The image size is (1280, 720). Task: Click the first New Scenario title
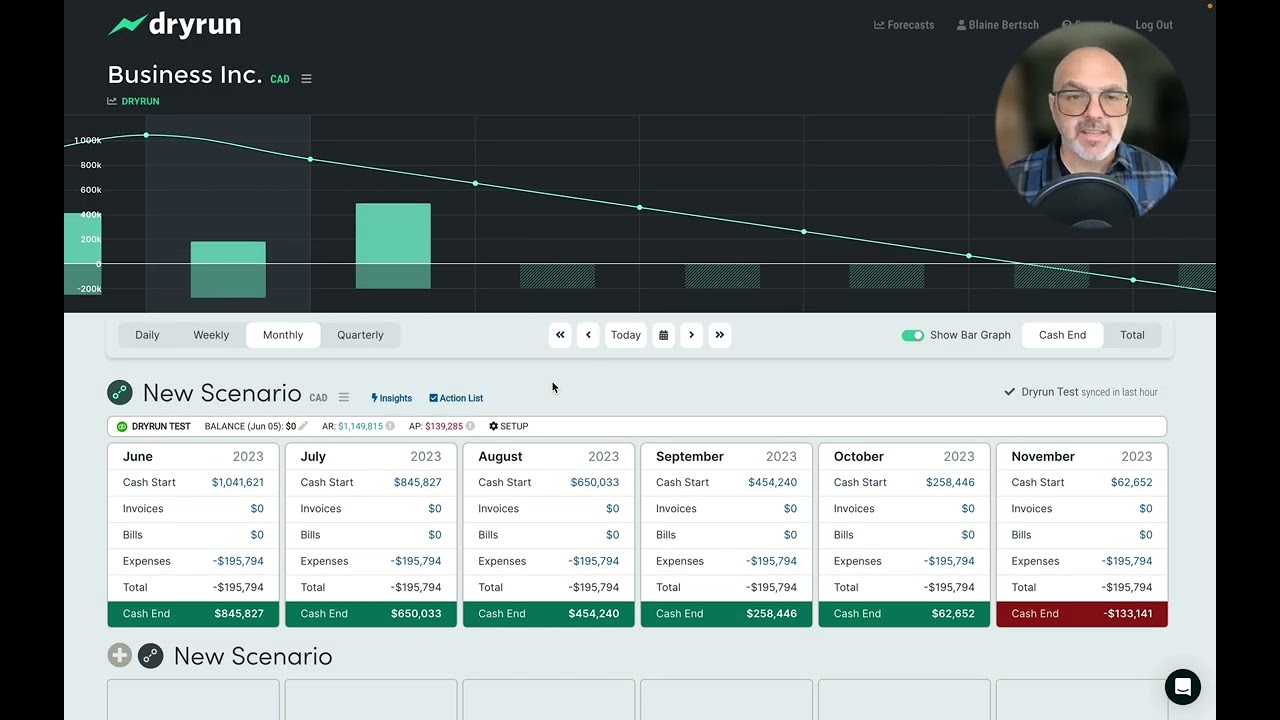coord(222,393)
